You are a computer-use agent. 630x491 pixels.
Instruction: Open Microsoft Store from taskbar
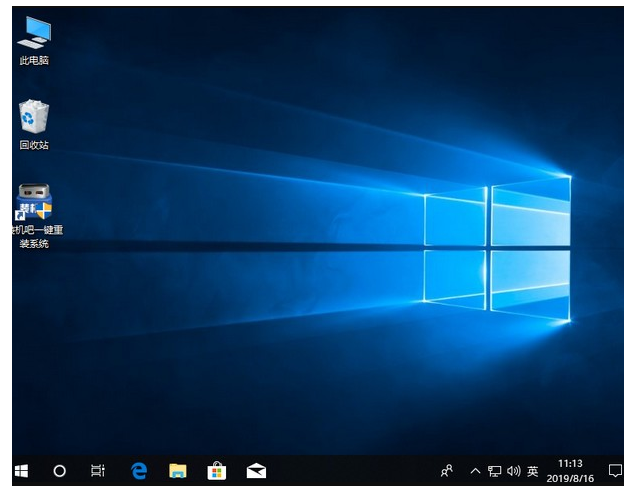(x=216, y=470)
